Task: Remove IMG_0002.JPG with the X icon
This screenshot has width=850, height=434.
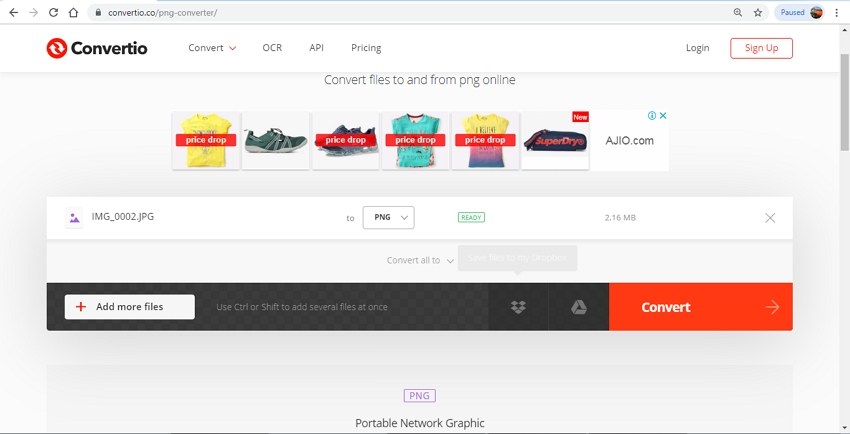Action: (x=769, y=218)
